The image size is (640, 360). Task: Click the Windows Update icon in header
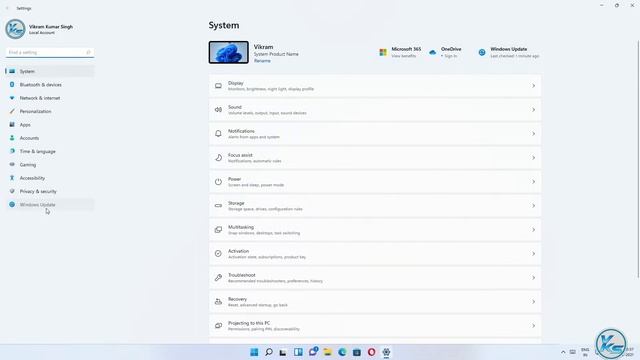482,52
